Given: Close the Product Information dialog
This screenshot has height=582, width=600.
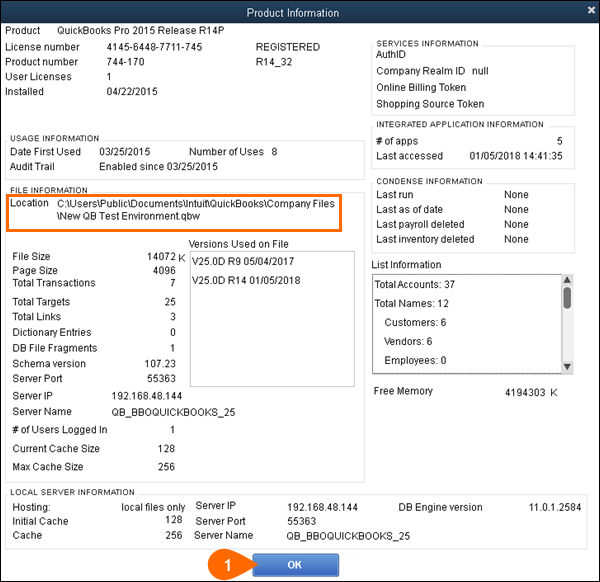Looking at the screenshot, I should pos(592,11).
